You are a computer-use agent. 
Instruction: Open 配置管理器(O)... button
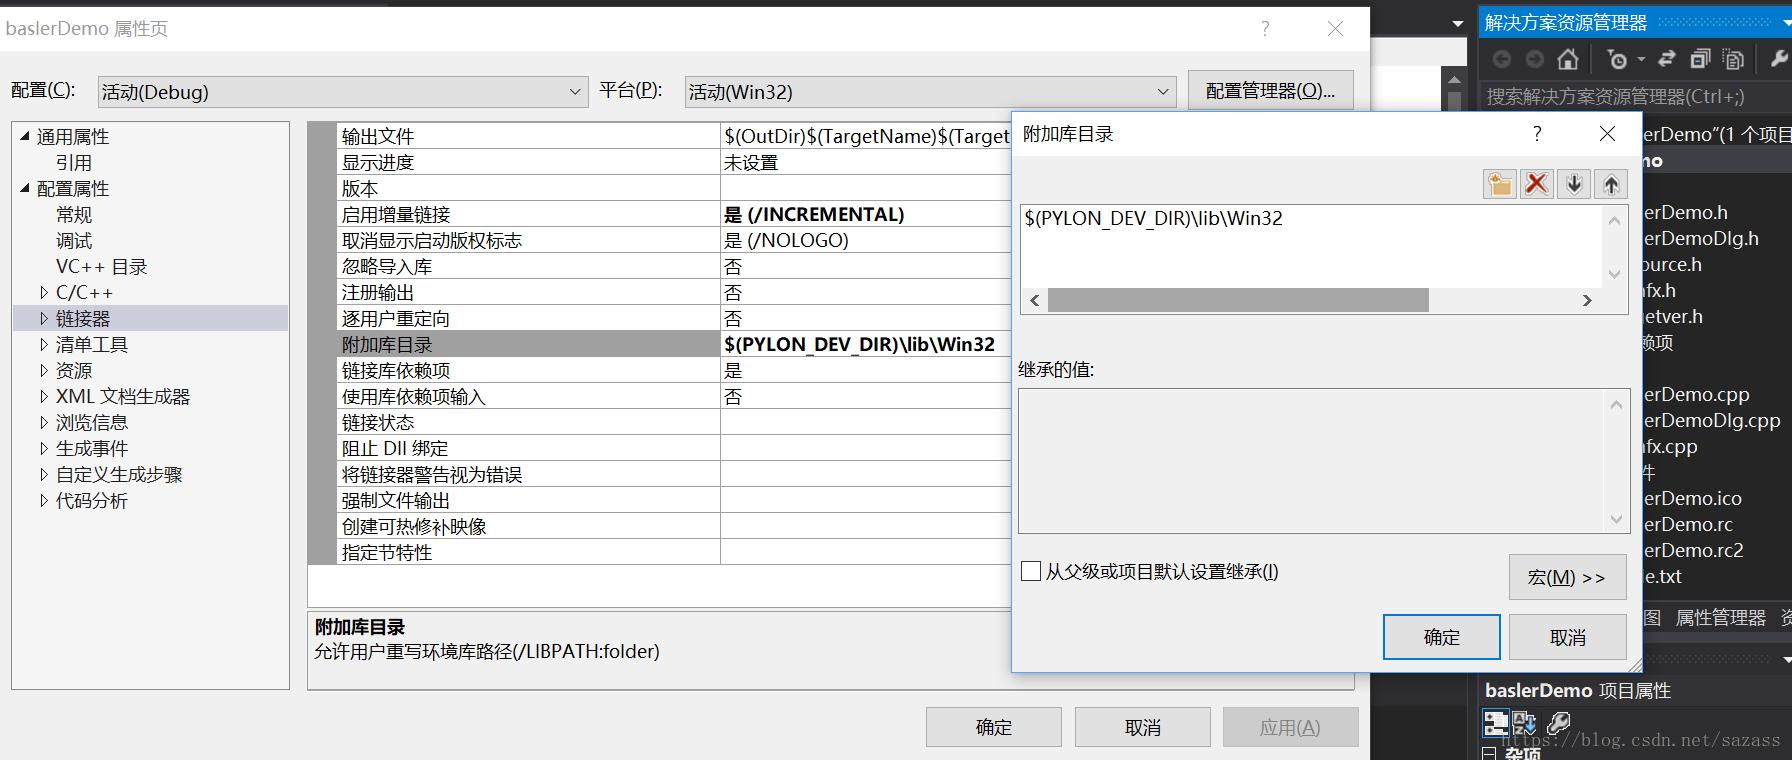pyautogui.click(x=1271, y=90)
